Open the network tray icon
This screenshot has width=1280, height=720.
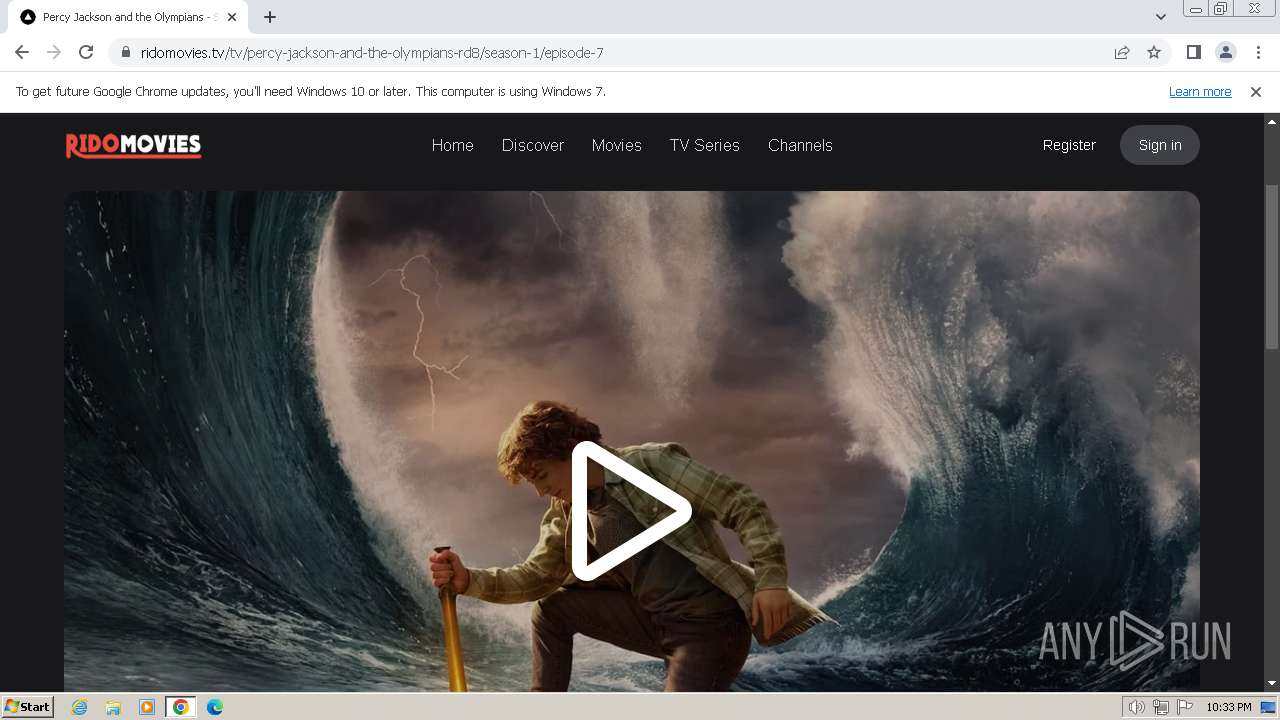[x=1161, y=707]
